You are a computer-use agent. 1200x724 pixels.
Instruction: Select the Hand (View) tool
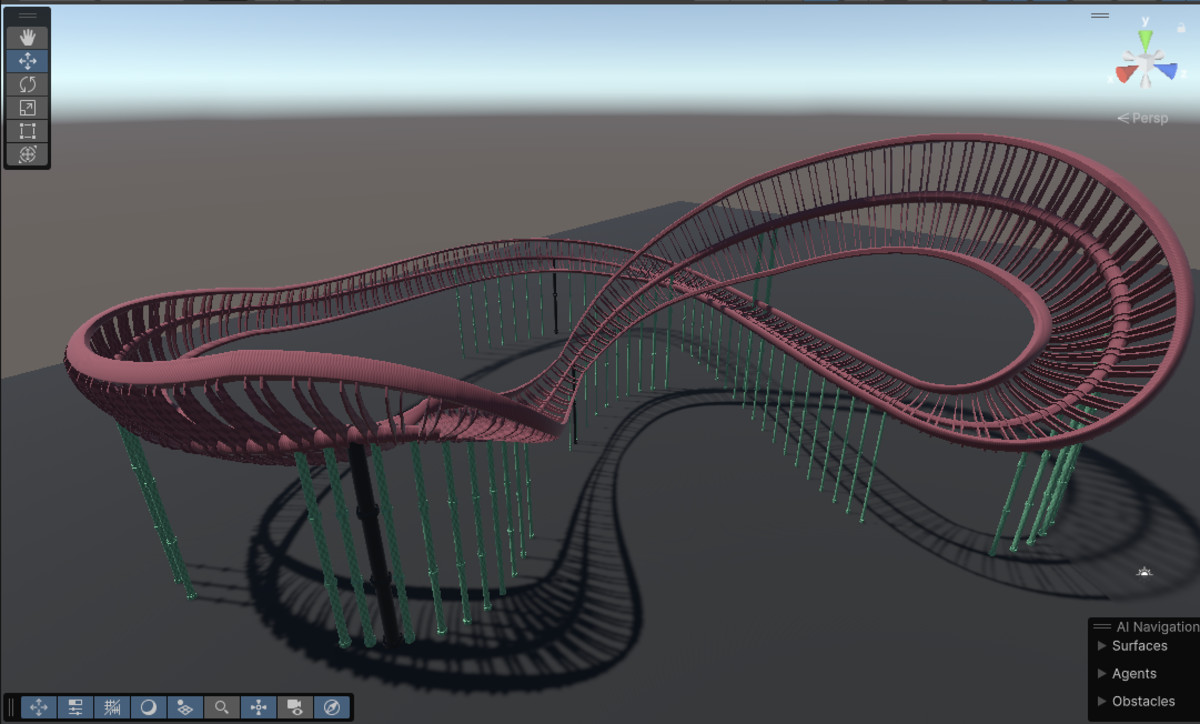pyautogui.click(x=27, y=37)
